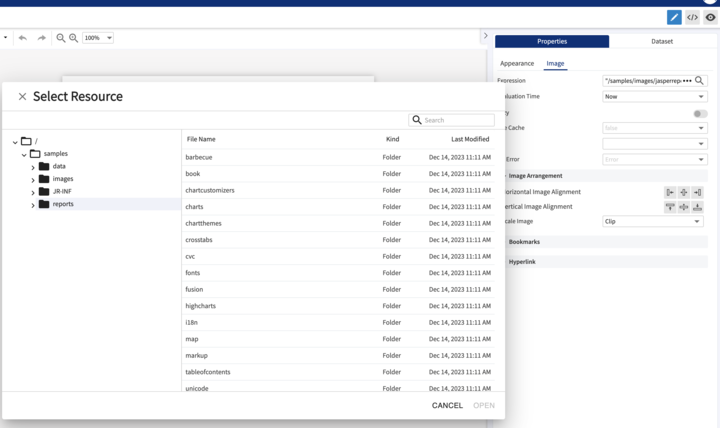Align image horizontally center icon
Viewport: 720px width, 428px height.
(684, 192)
